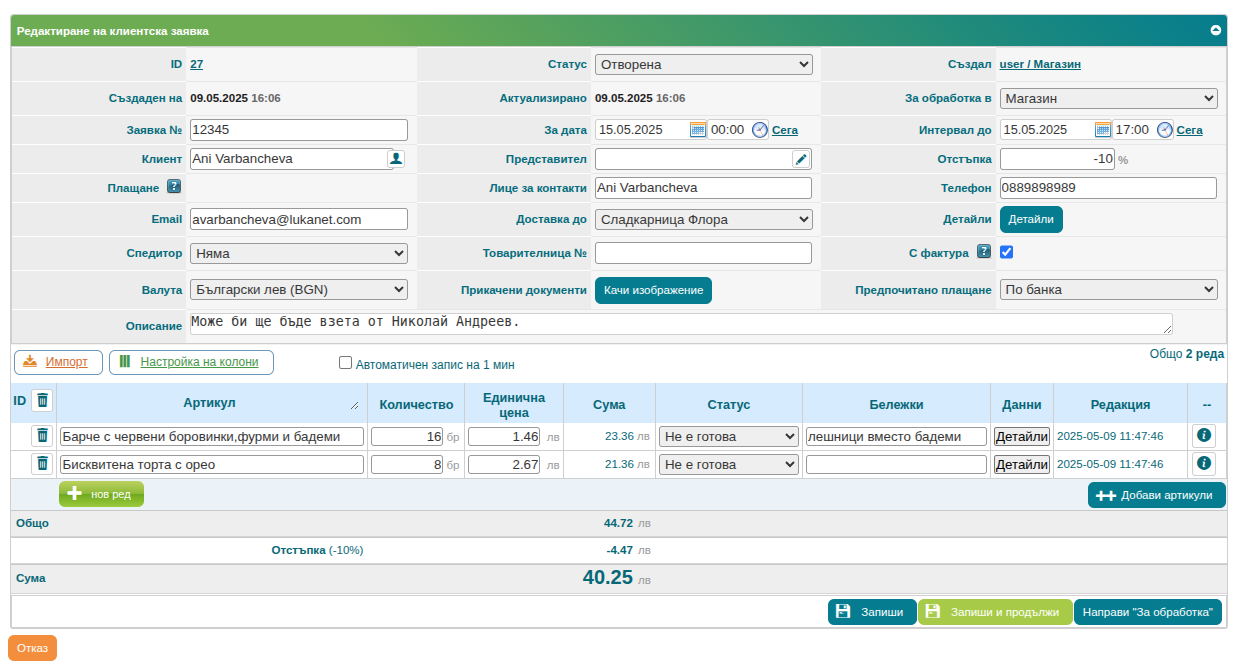Open ID link 27
The image size is (1240, 668).
(x=196, y=64)
